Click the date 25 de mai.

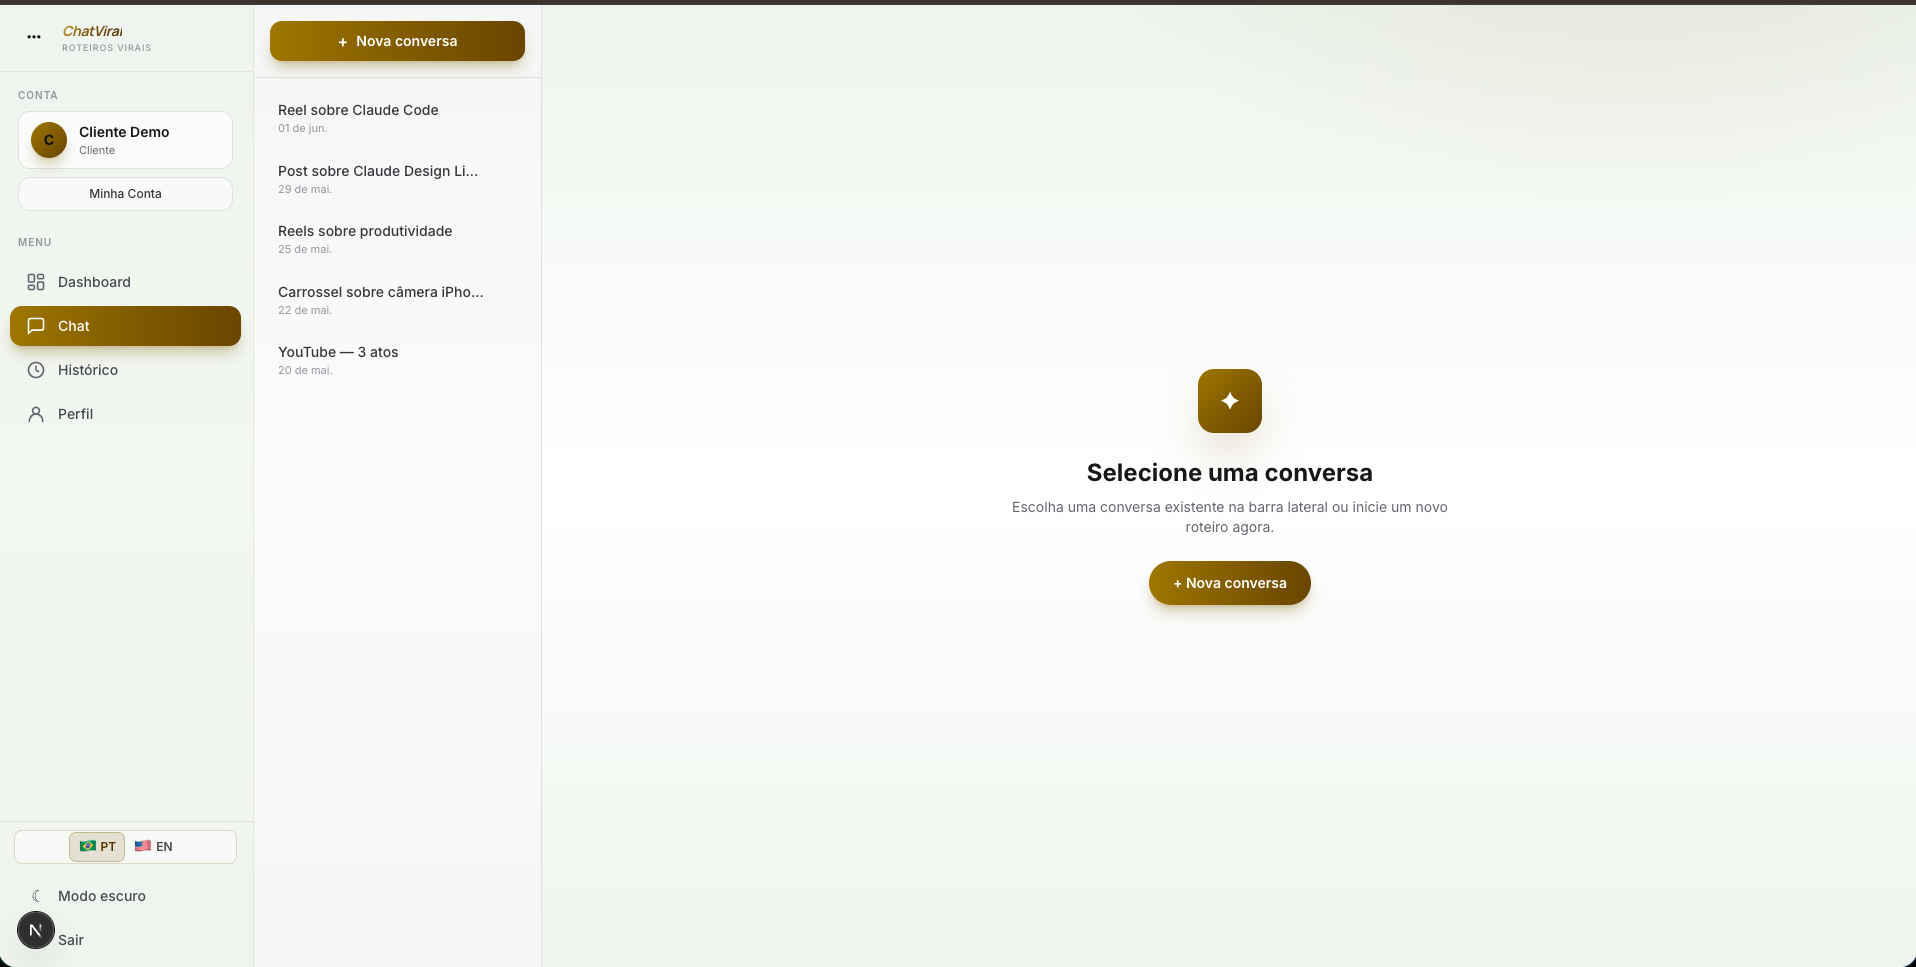click(305, 250)
